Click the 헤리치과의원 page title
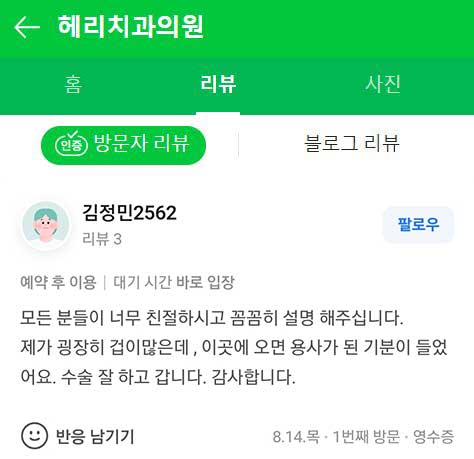 [x=130, y=27]
